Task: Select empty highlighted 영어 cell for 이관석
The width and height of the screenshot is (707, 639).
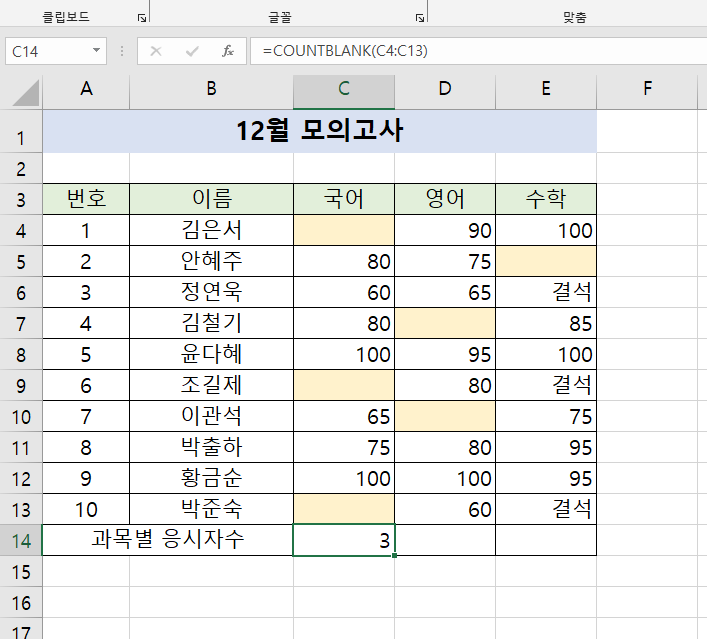Action: [445, 416]
